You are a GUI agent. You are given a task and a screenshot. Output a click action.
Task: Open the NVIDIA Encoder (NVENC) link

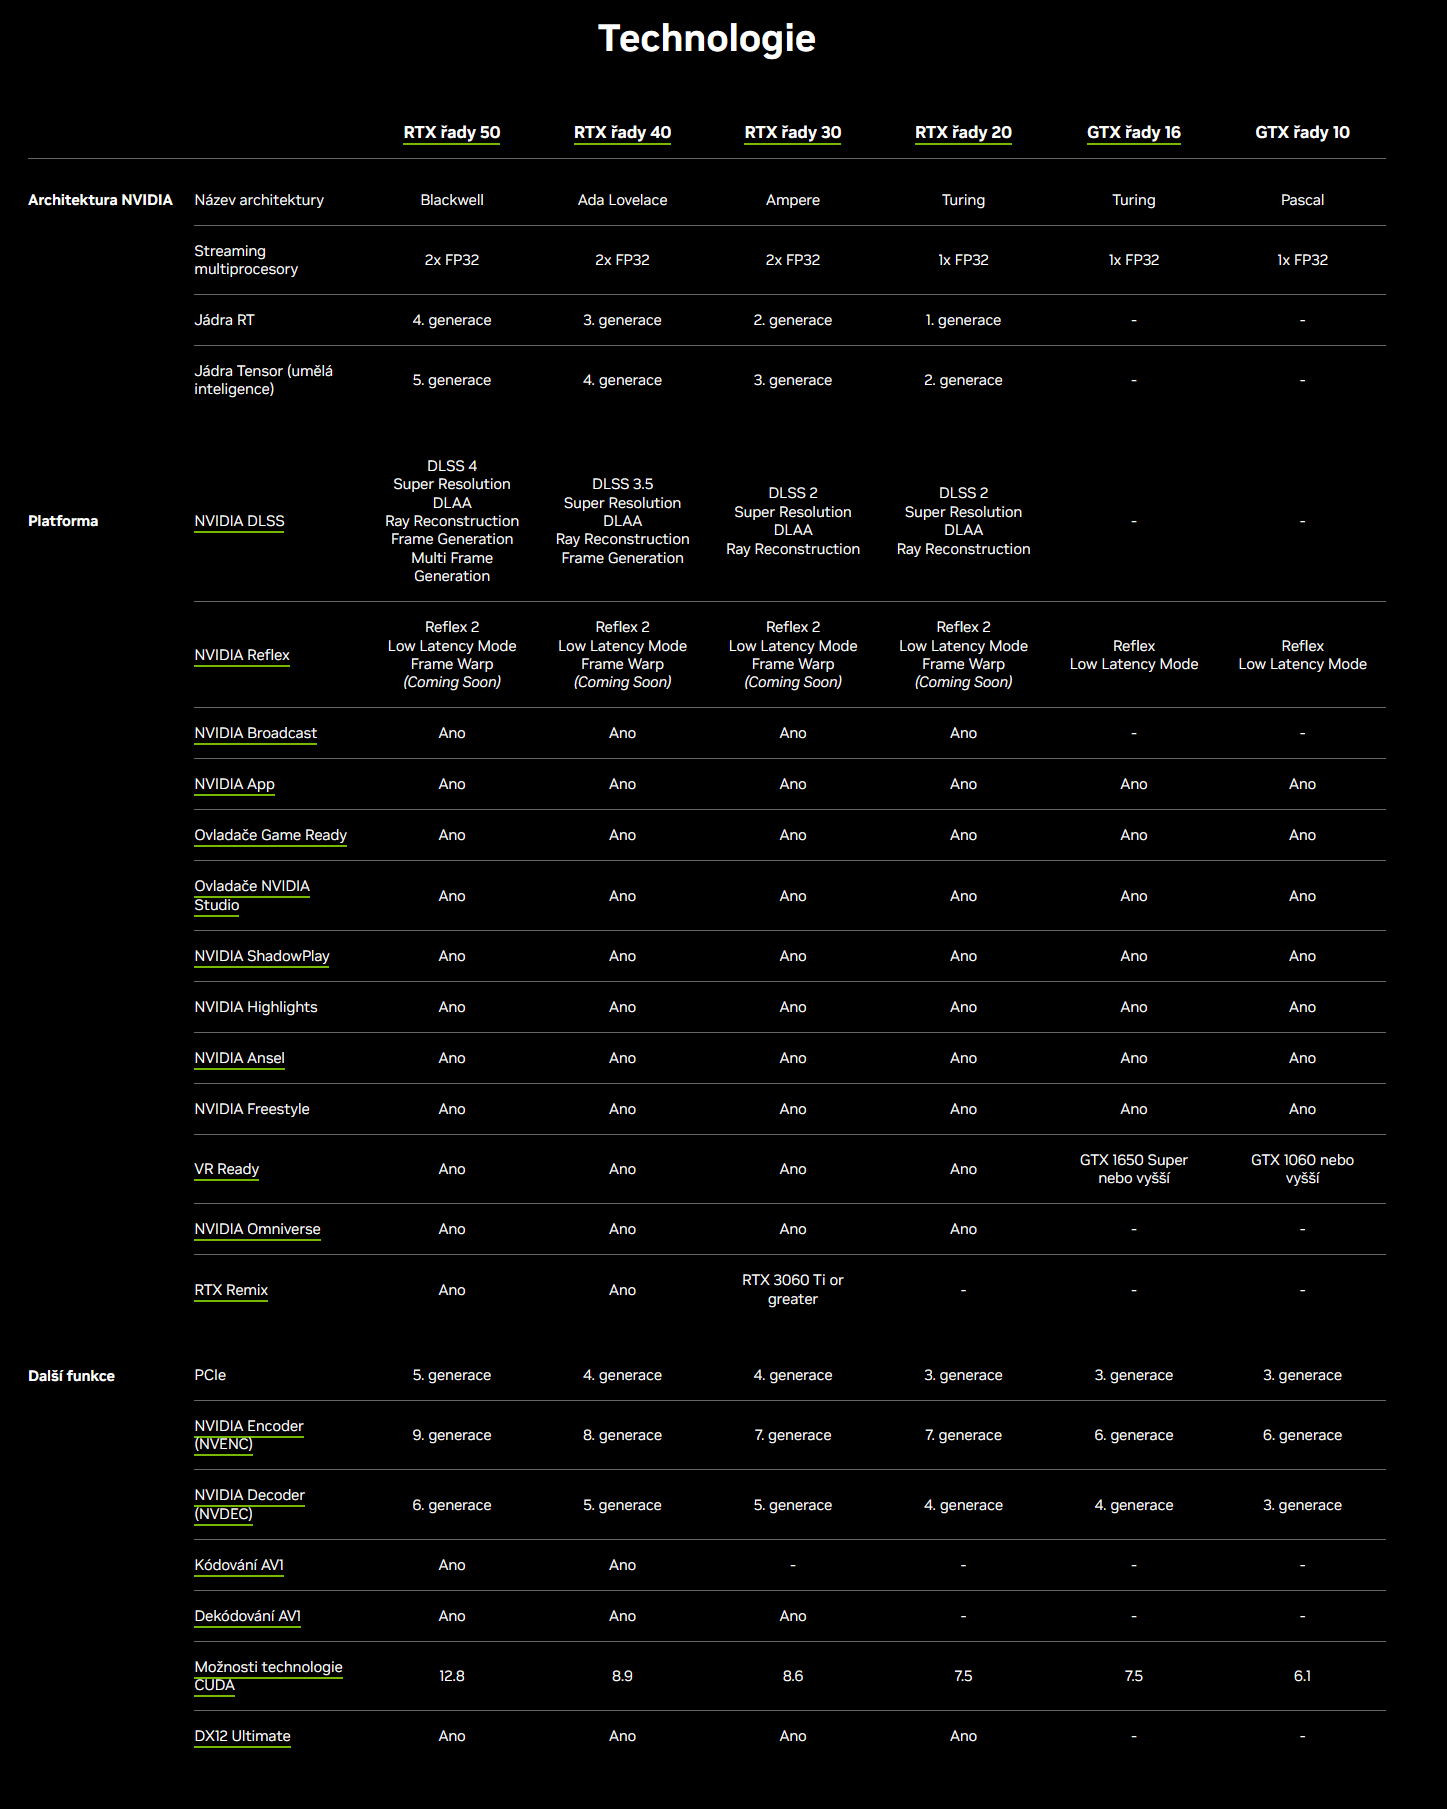tap(249, 1435)
